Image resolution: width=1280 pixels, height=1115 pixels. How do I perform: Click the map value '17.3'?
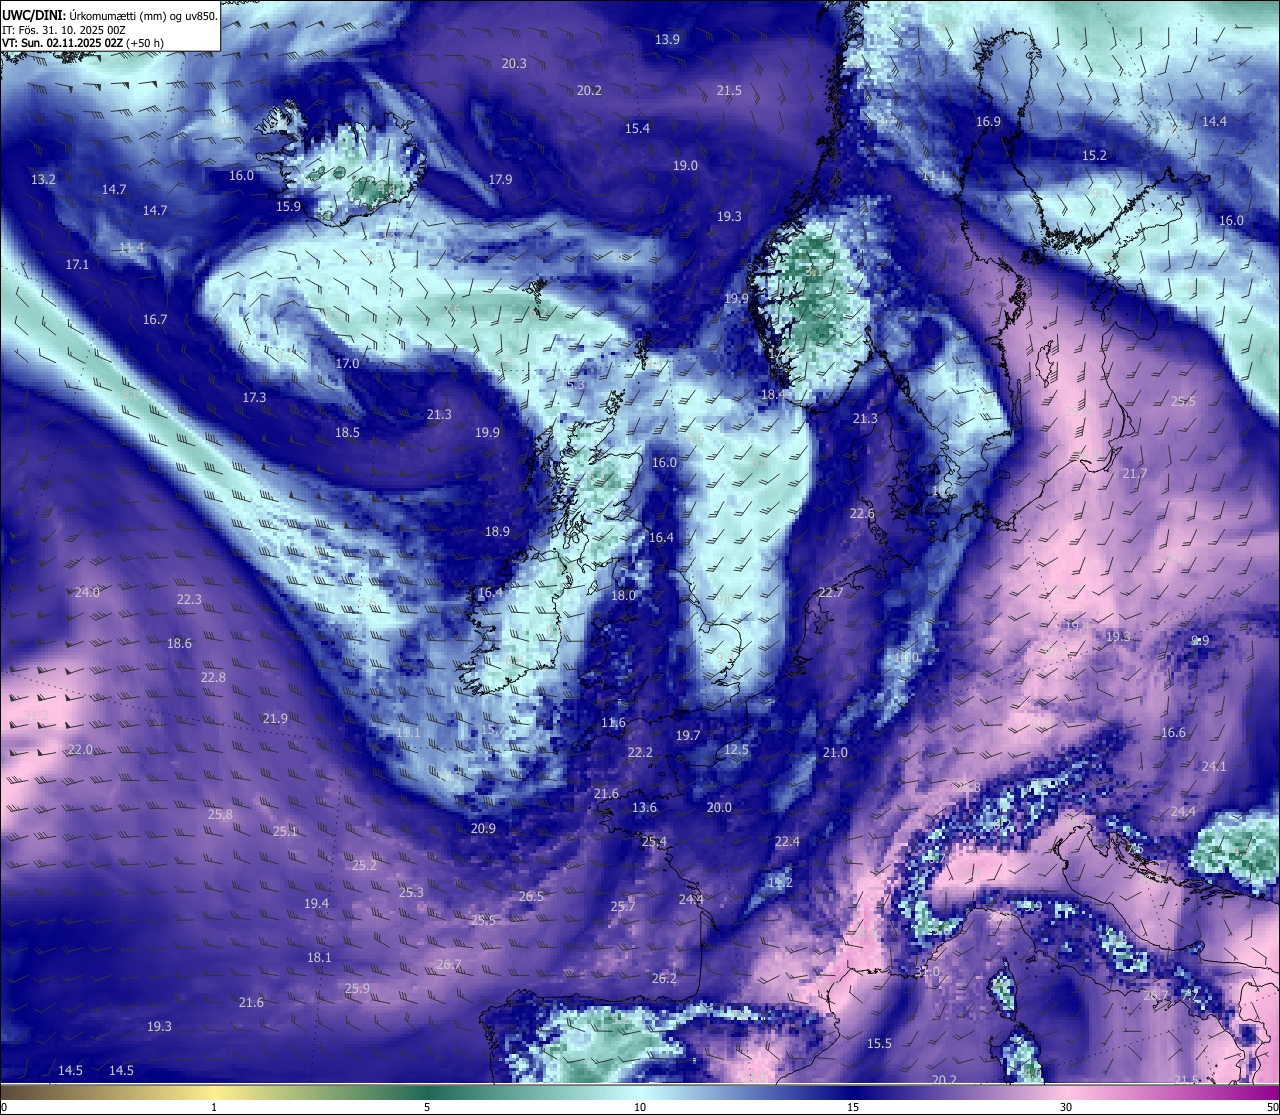point(254,397)
